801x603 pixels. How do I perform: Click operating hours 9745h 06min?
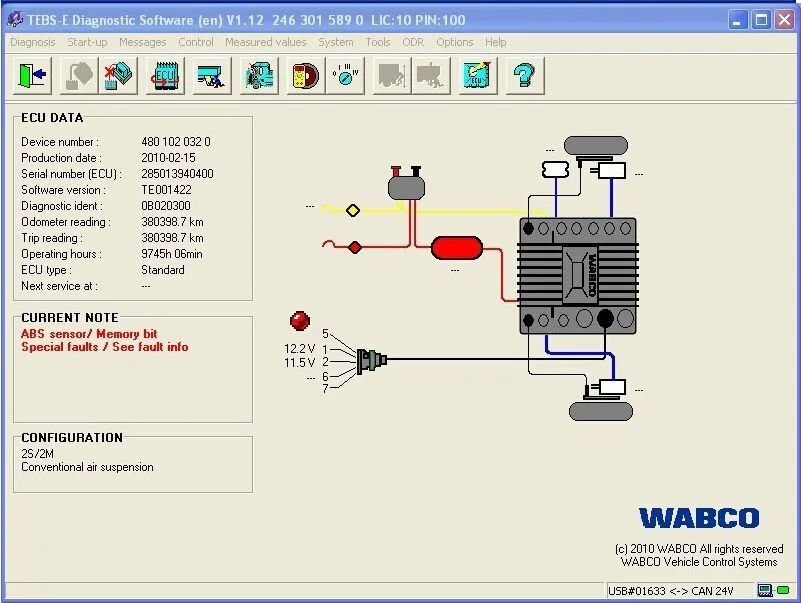coord(172,254)
